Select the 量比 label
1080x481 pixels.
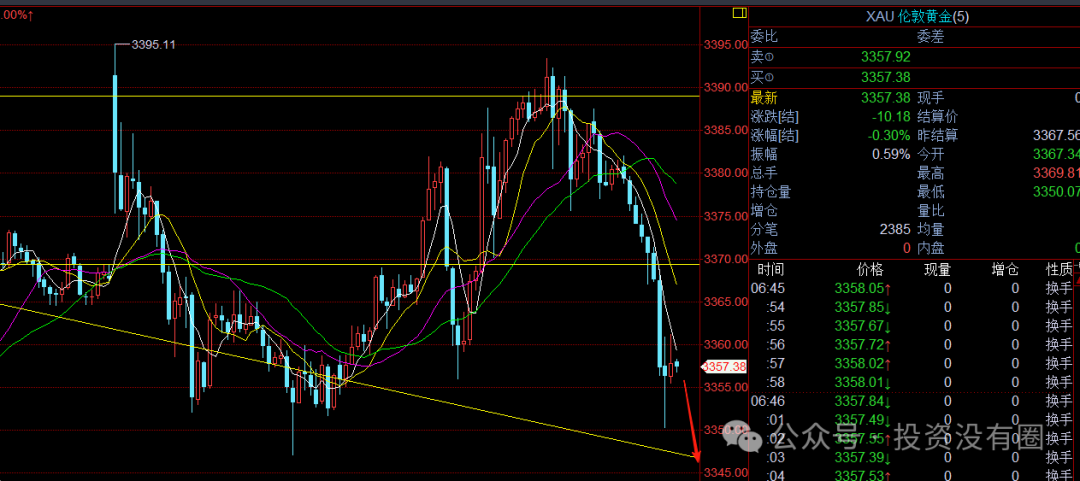coord(930,210)
